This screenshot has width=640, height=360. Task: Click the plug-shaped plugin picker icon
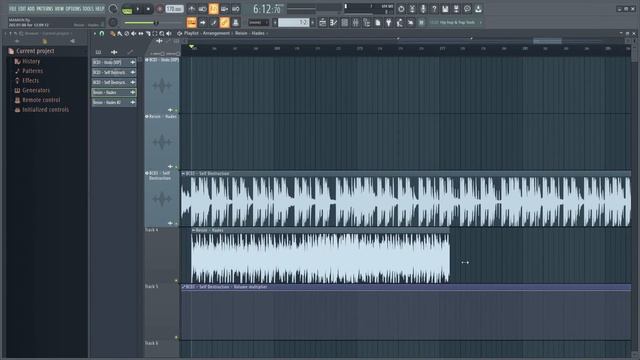[389, 22]
